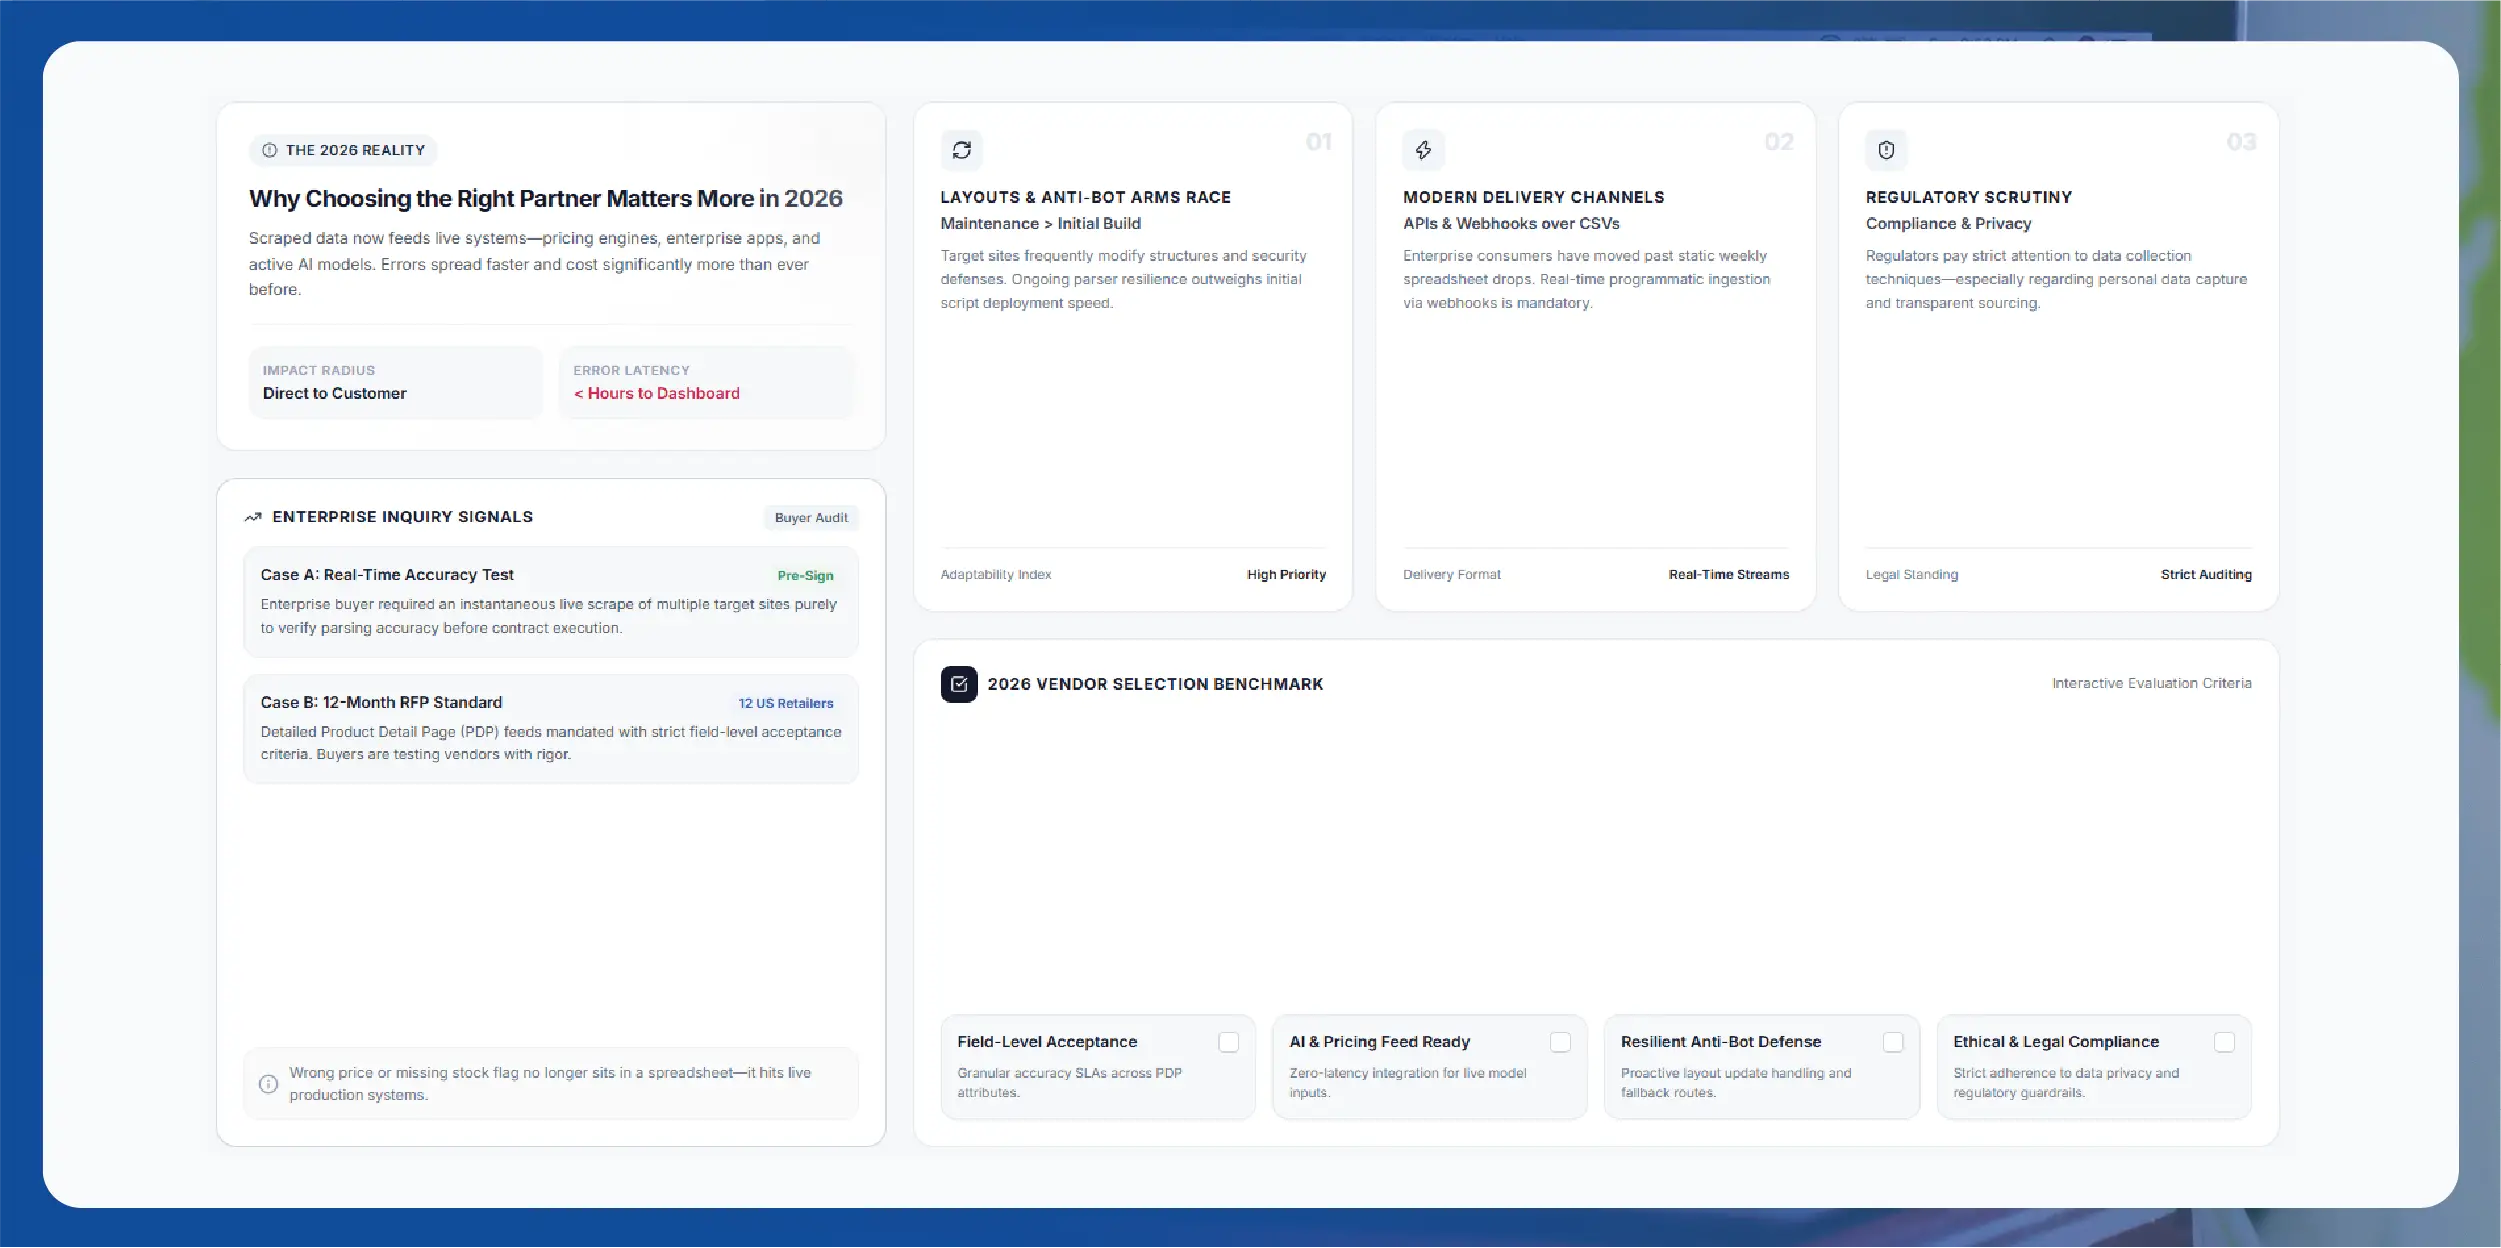This screenshot has height=1248, width=2501.
Task: Click the MODERN DELIVERY CHANNELS heading
Action: 1534,198
